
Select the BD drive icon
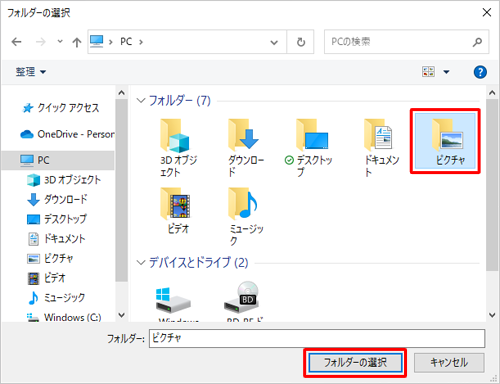pyautogui.click(x=242, y=297)
